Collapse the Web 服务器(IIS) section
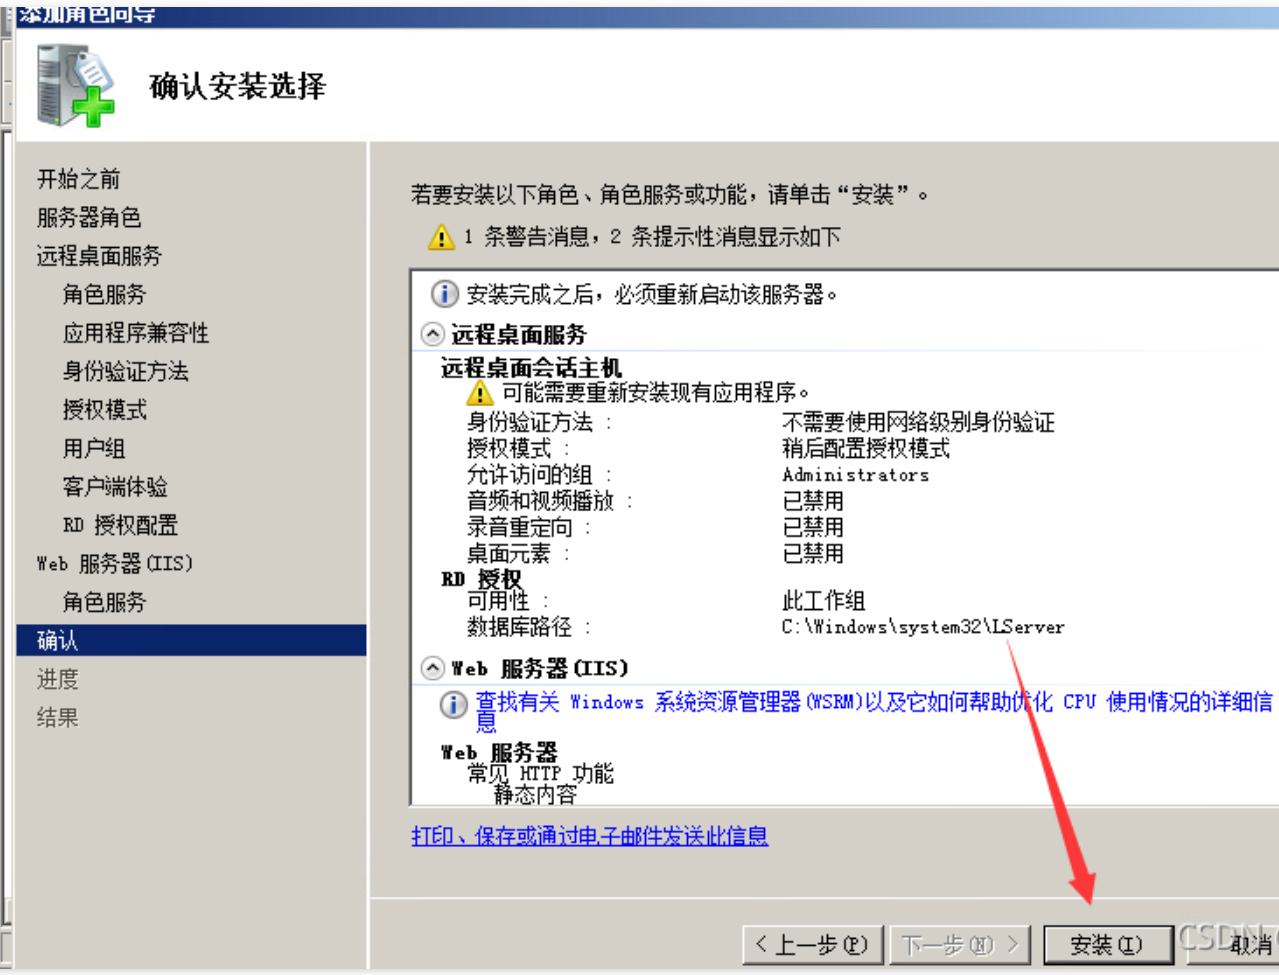 [433, 668]
